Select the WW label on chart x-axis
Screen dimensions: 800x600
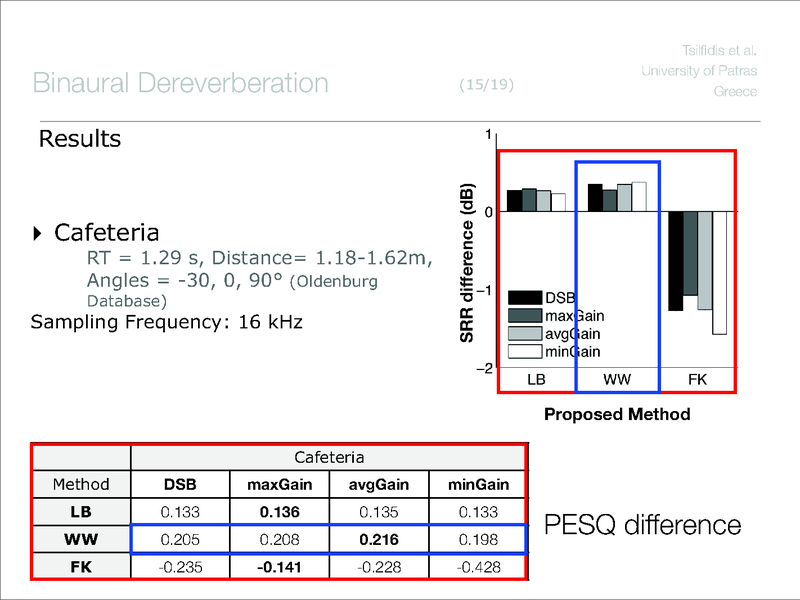616,381
